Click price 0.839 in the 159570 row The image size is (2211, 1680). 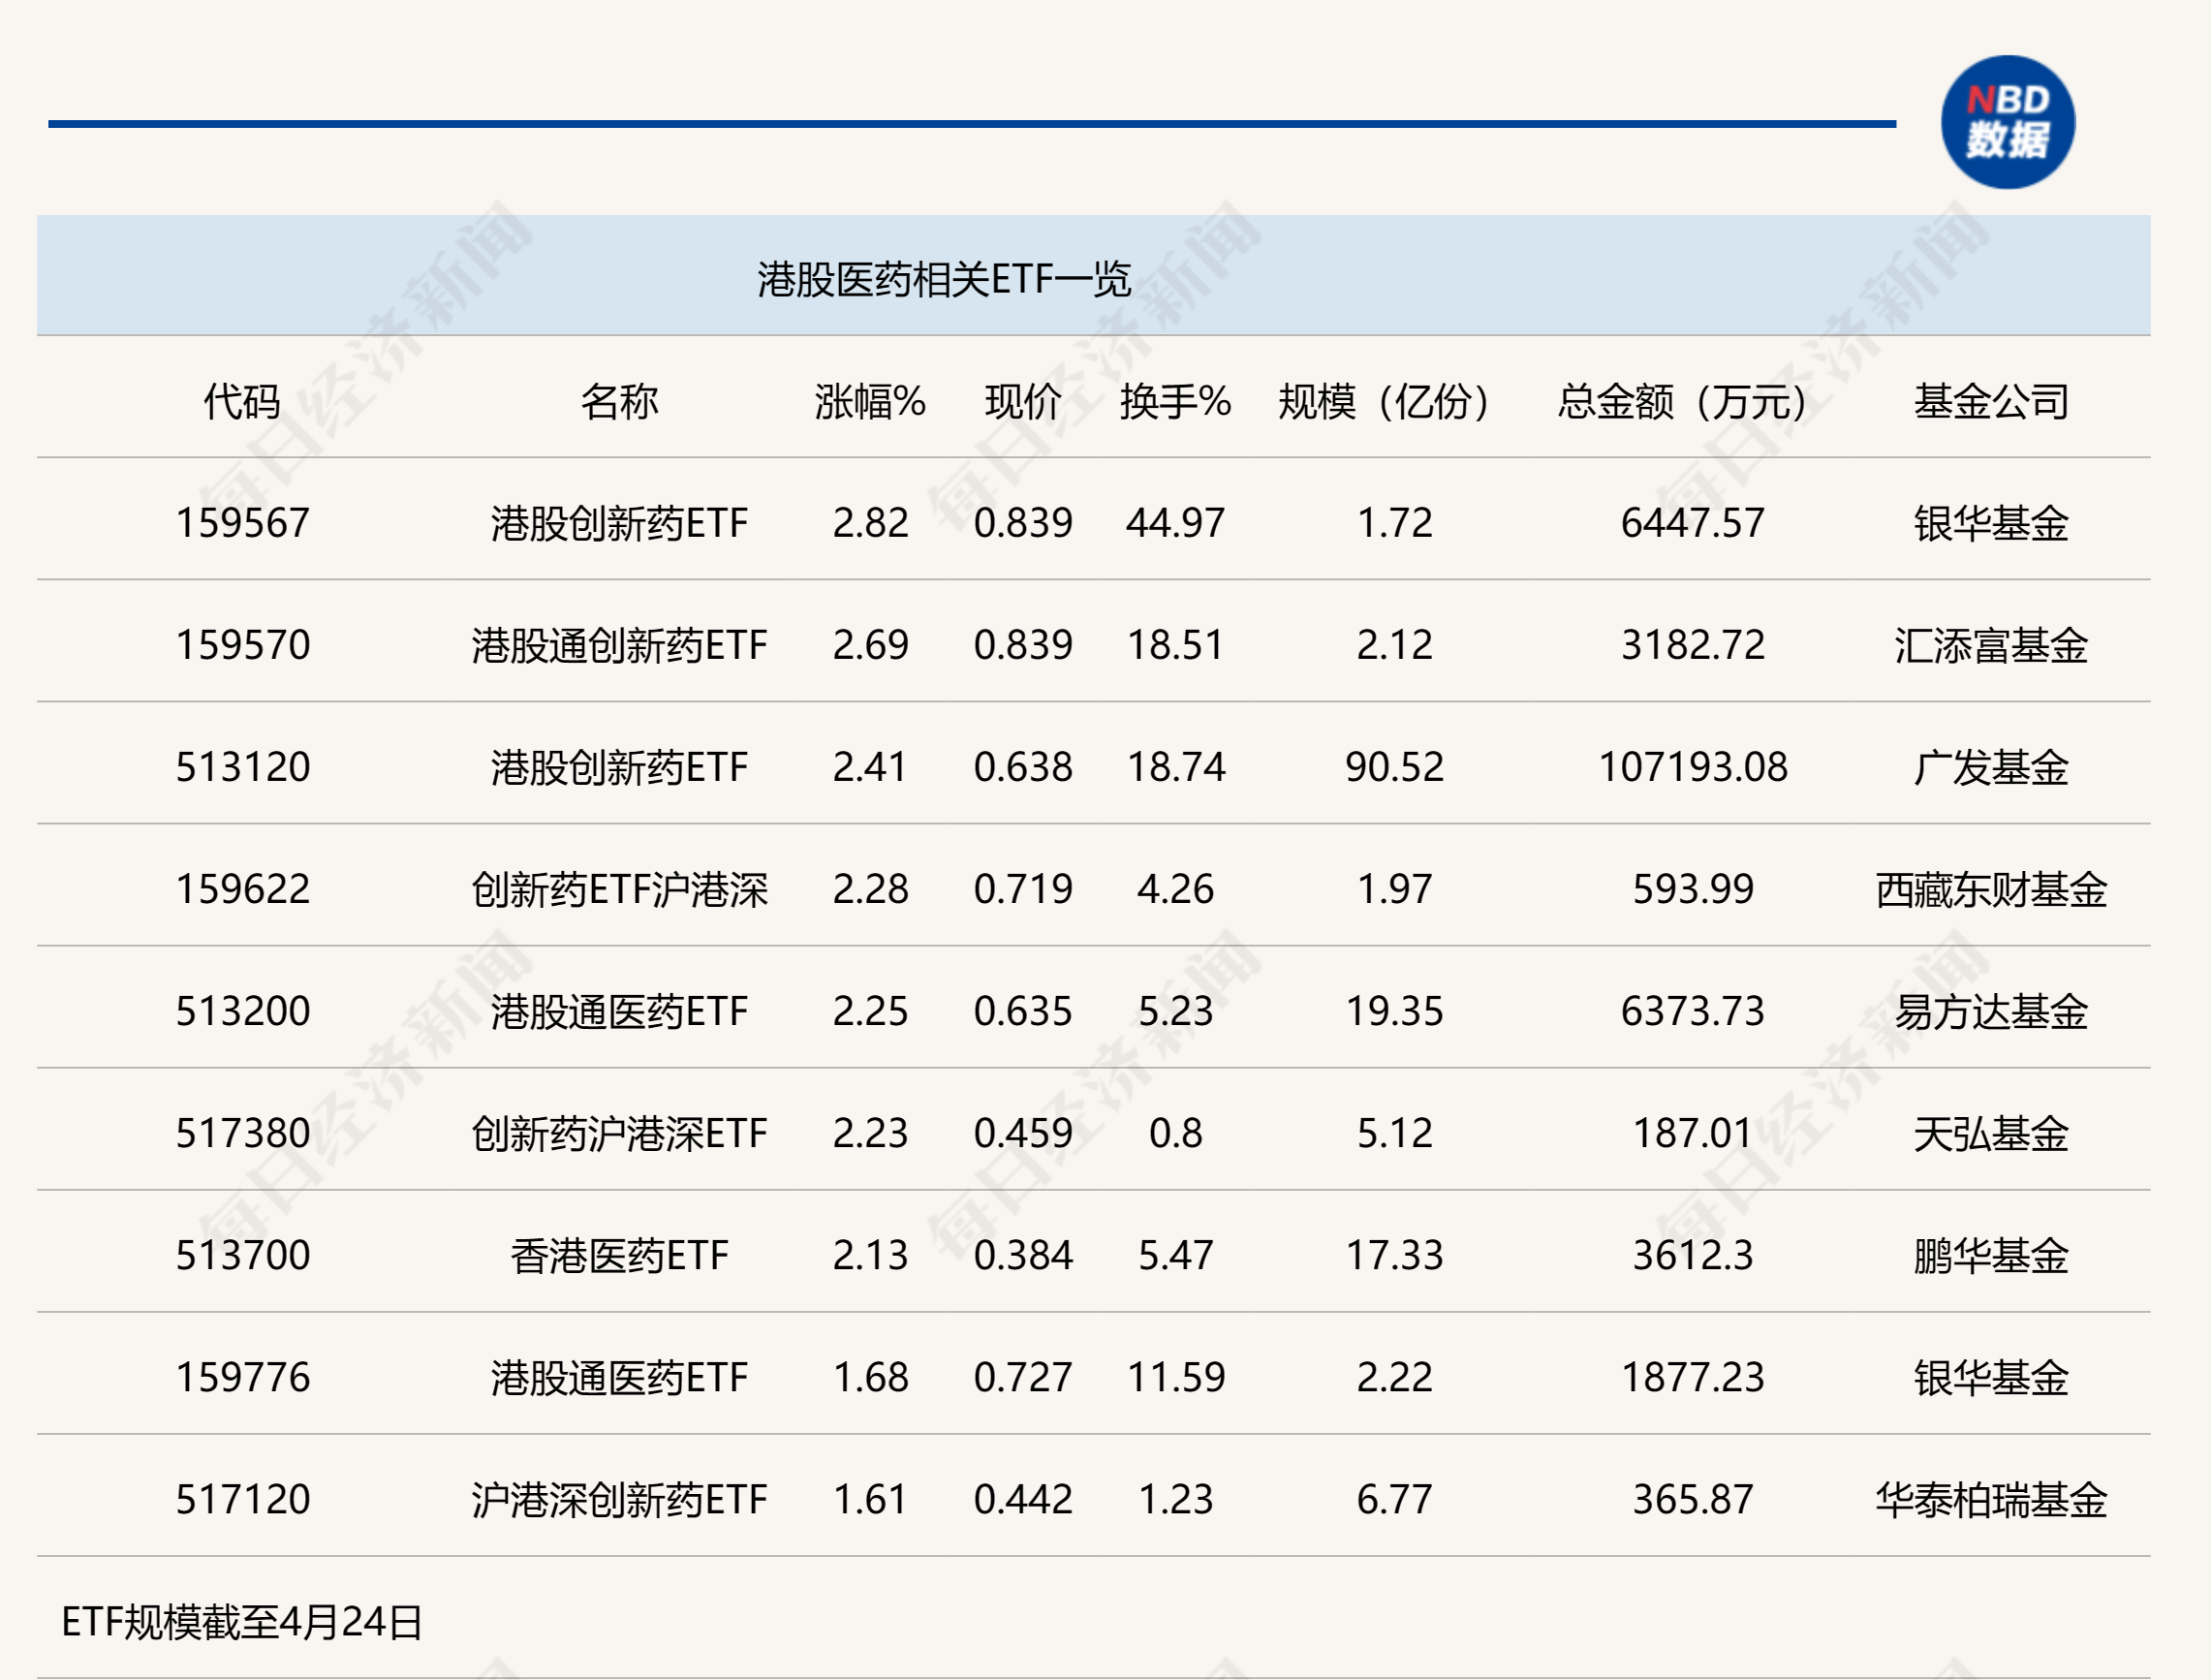[x=1023, y=645]
